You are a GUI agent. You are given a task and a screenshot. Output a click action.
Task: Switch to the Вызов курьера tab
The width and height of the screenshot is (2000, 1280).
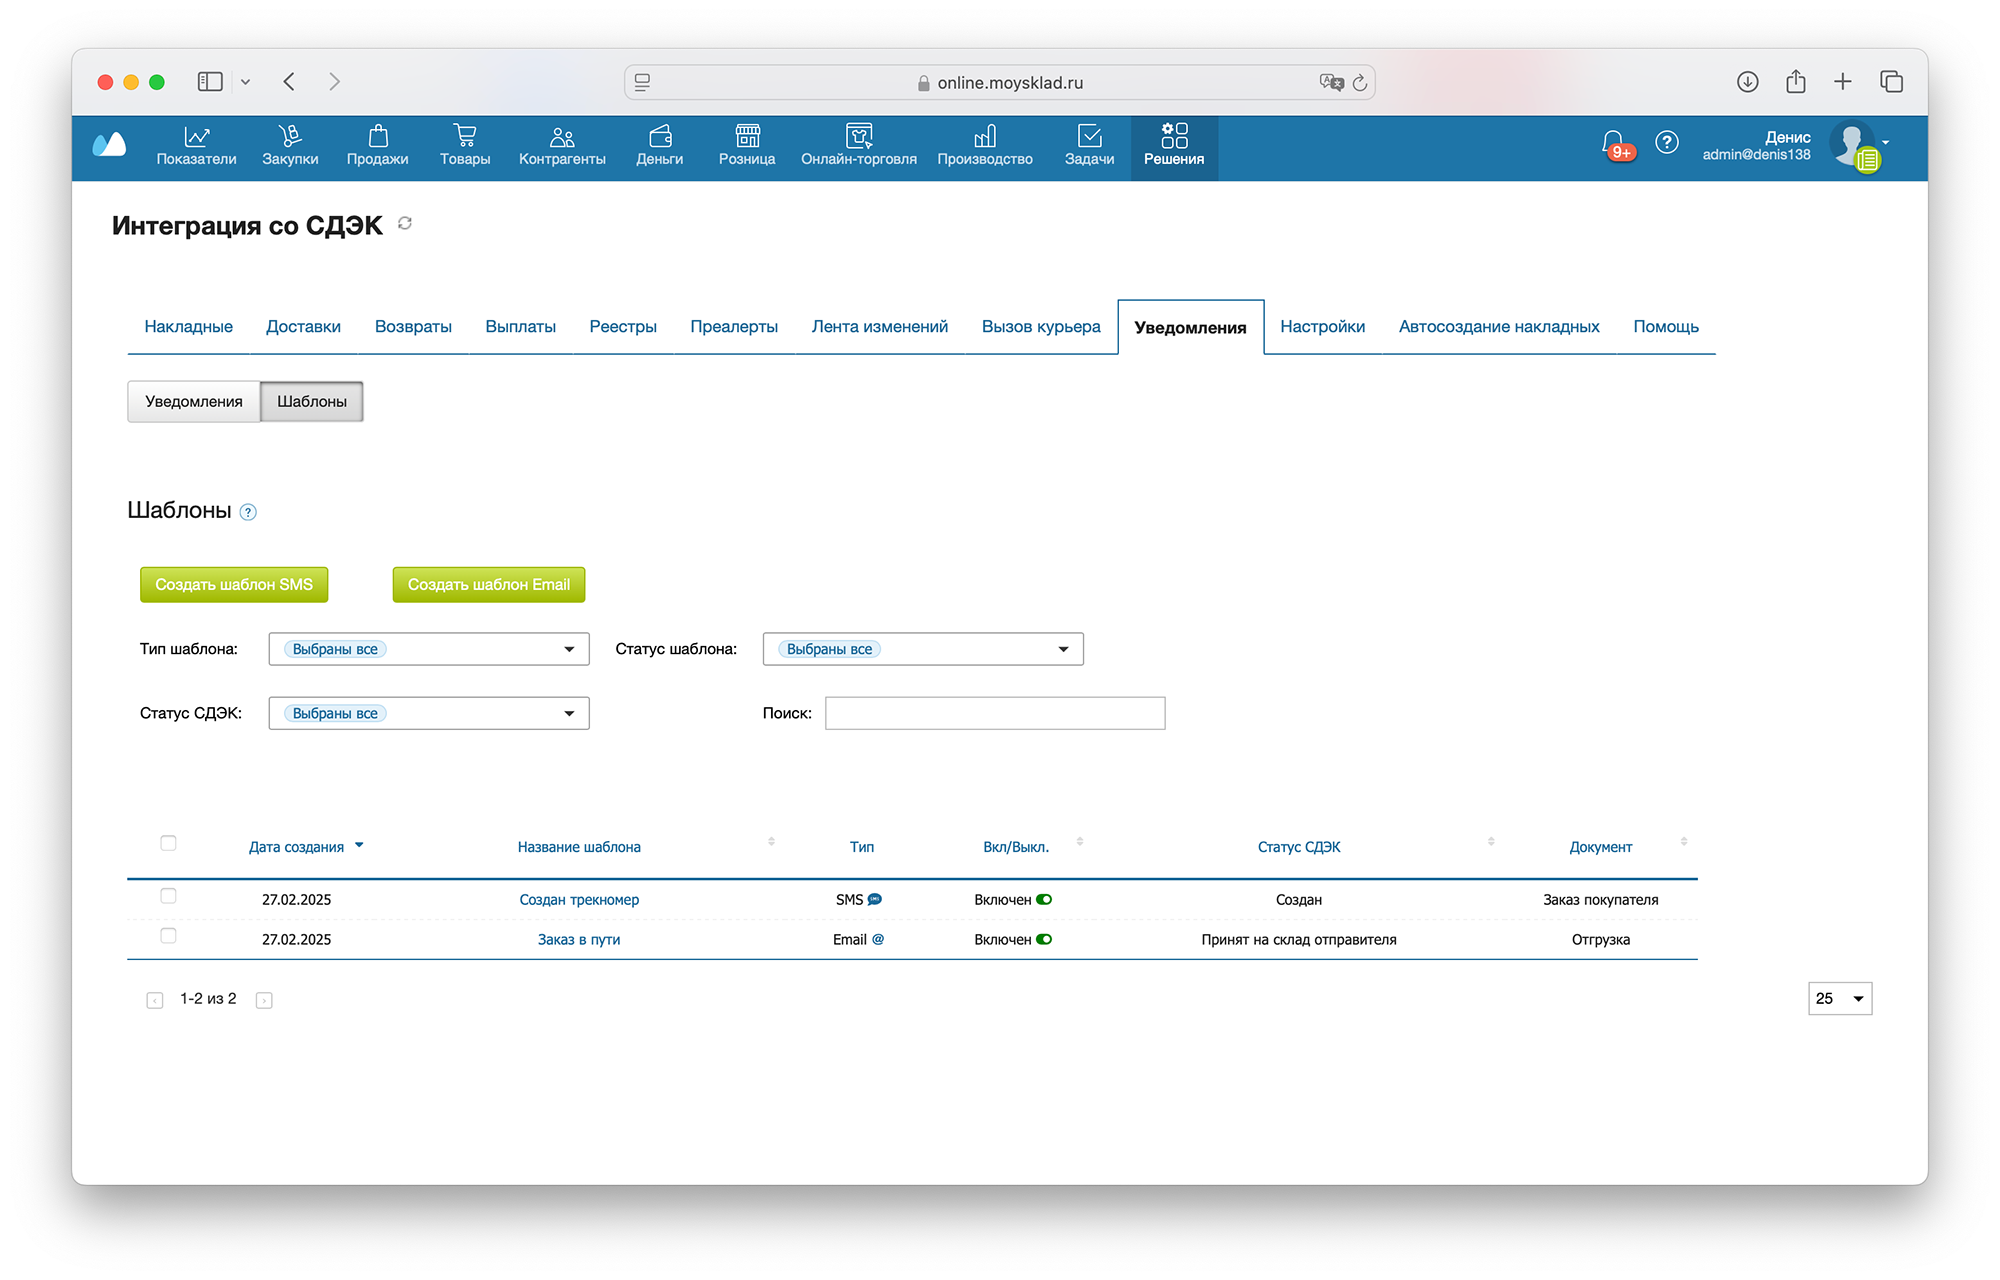click(1040, 327)
